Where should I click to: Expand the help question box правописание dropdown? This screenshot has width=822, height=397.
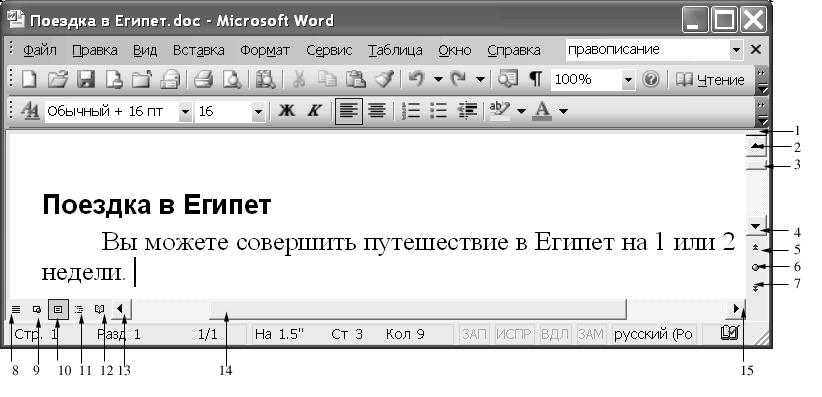(737, 50)
